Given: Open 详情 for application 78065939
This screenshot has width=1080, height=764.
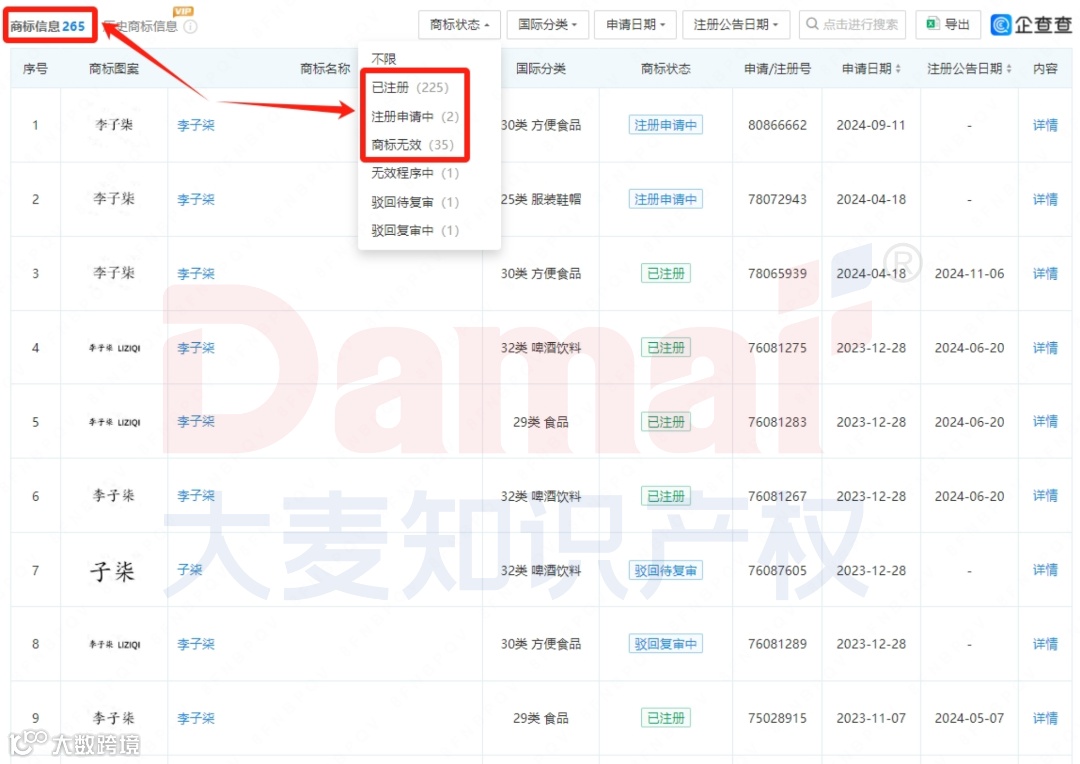Looking at the screenshot, I should 1045,273.
